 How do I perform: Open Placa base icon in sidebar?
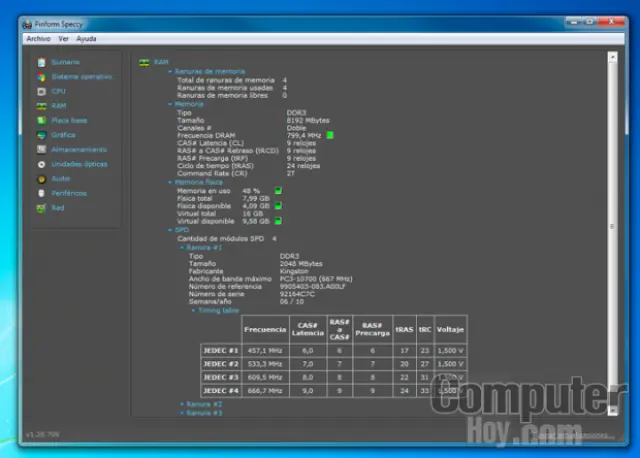pos(41,120)
